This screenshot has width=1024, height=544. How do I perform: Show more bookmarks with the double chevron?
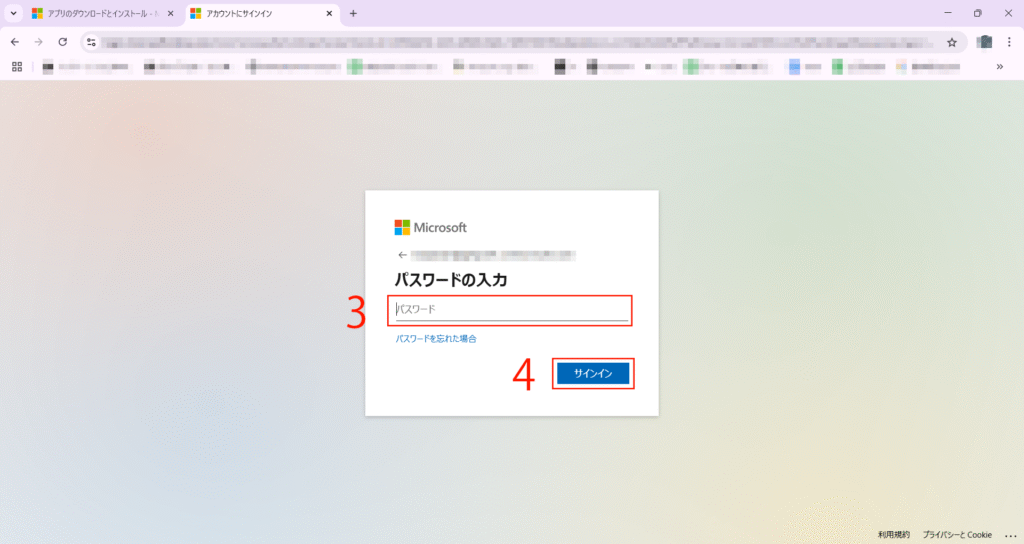click(x=1000, y=67)
